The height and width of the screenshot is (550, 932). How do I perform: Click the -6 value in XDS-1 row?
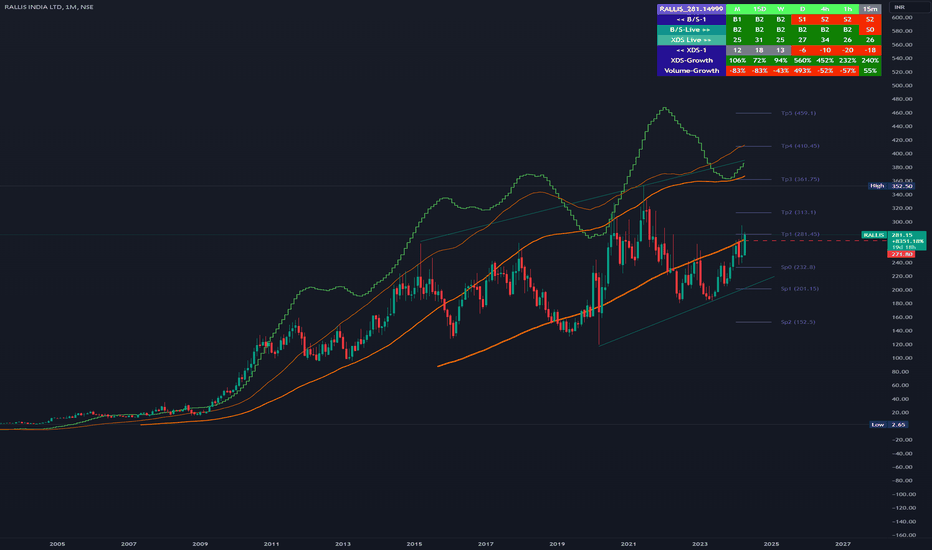click(x=802, y=50)
